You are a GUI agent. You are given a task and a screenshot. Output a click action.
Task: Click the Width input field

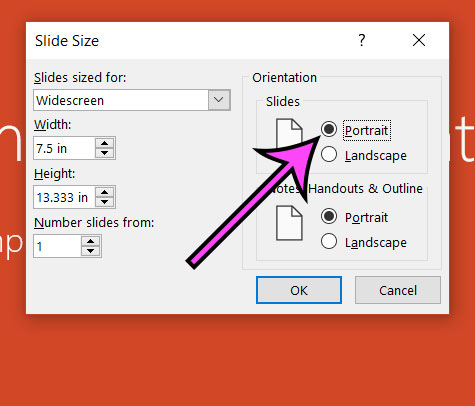click(64, 148)
